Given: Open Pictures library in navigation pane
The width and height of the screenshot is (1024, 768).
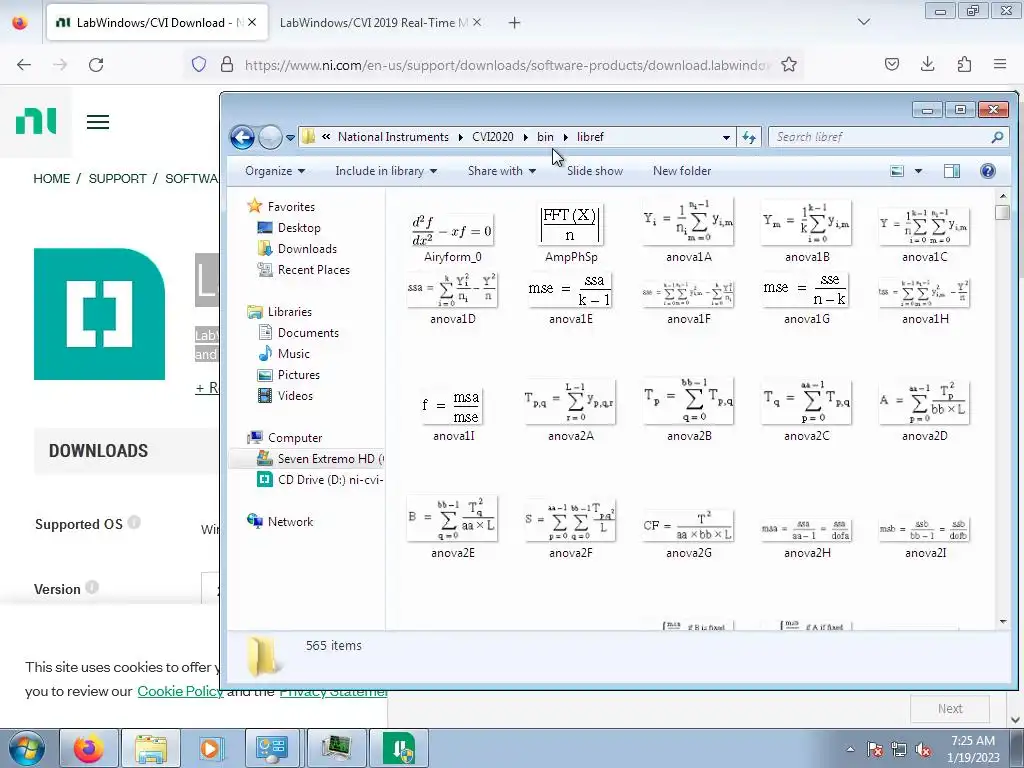Looking at the screenshot, I should (289, 375).
